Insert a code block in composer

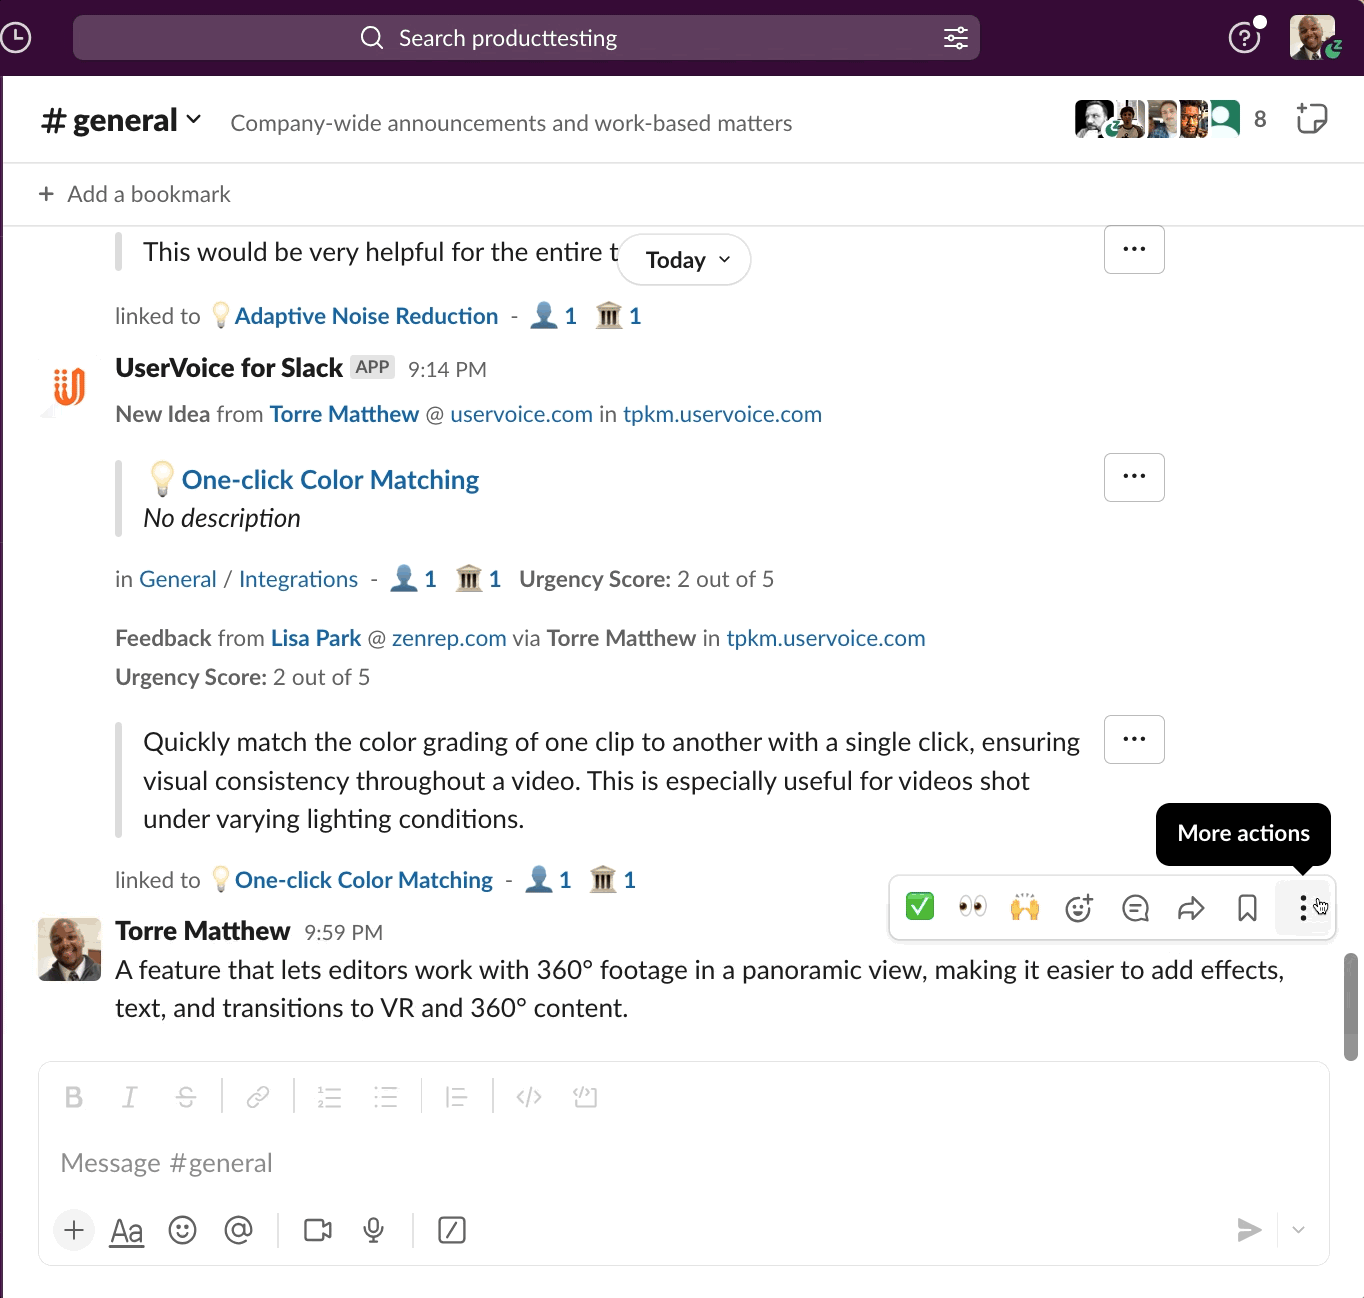click(x=585, y=1097)
